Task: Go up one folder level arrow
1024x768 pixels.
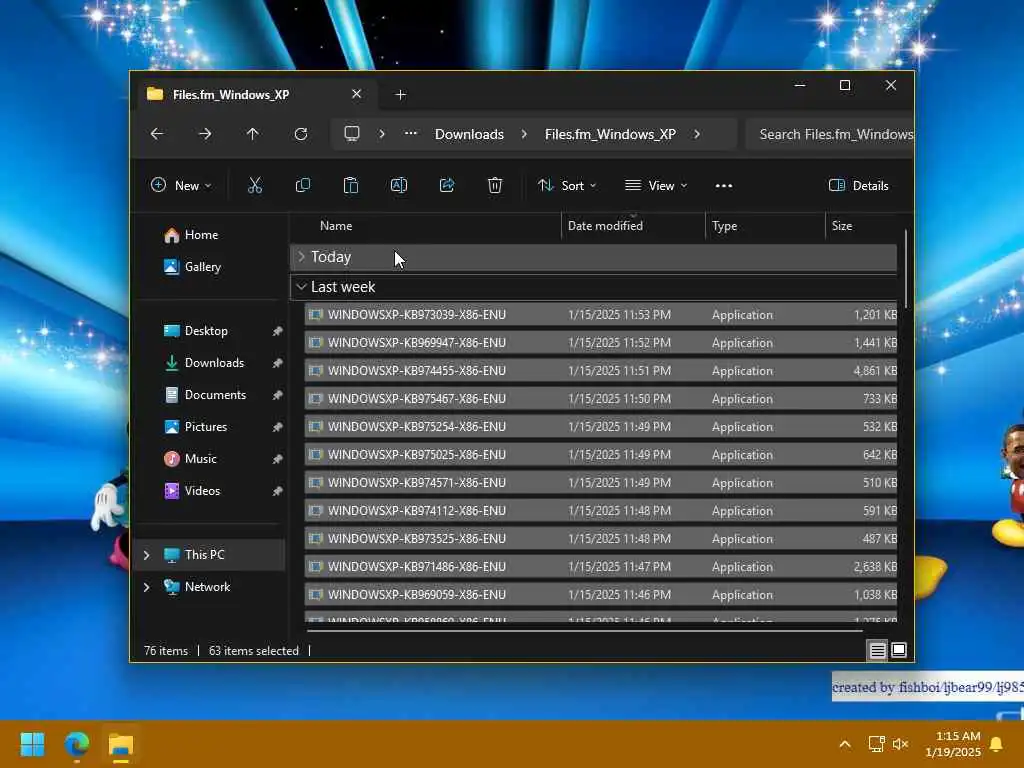Action: [x=253, y=134]
